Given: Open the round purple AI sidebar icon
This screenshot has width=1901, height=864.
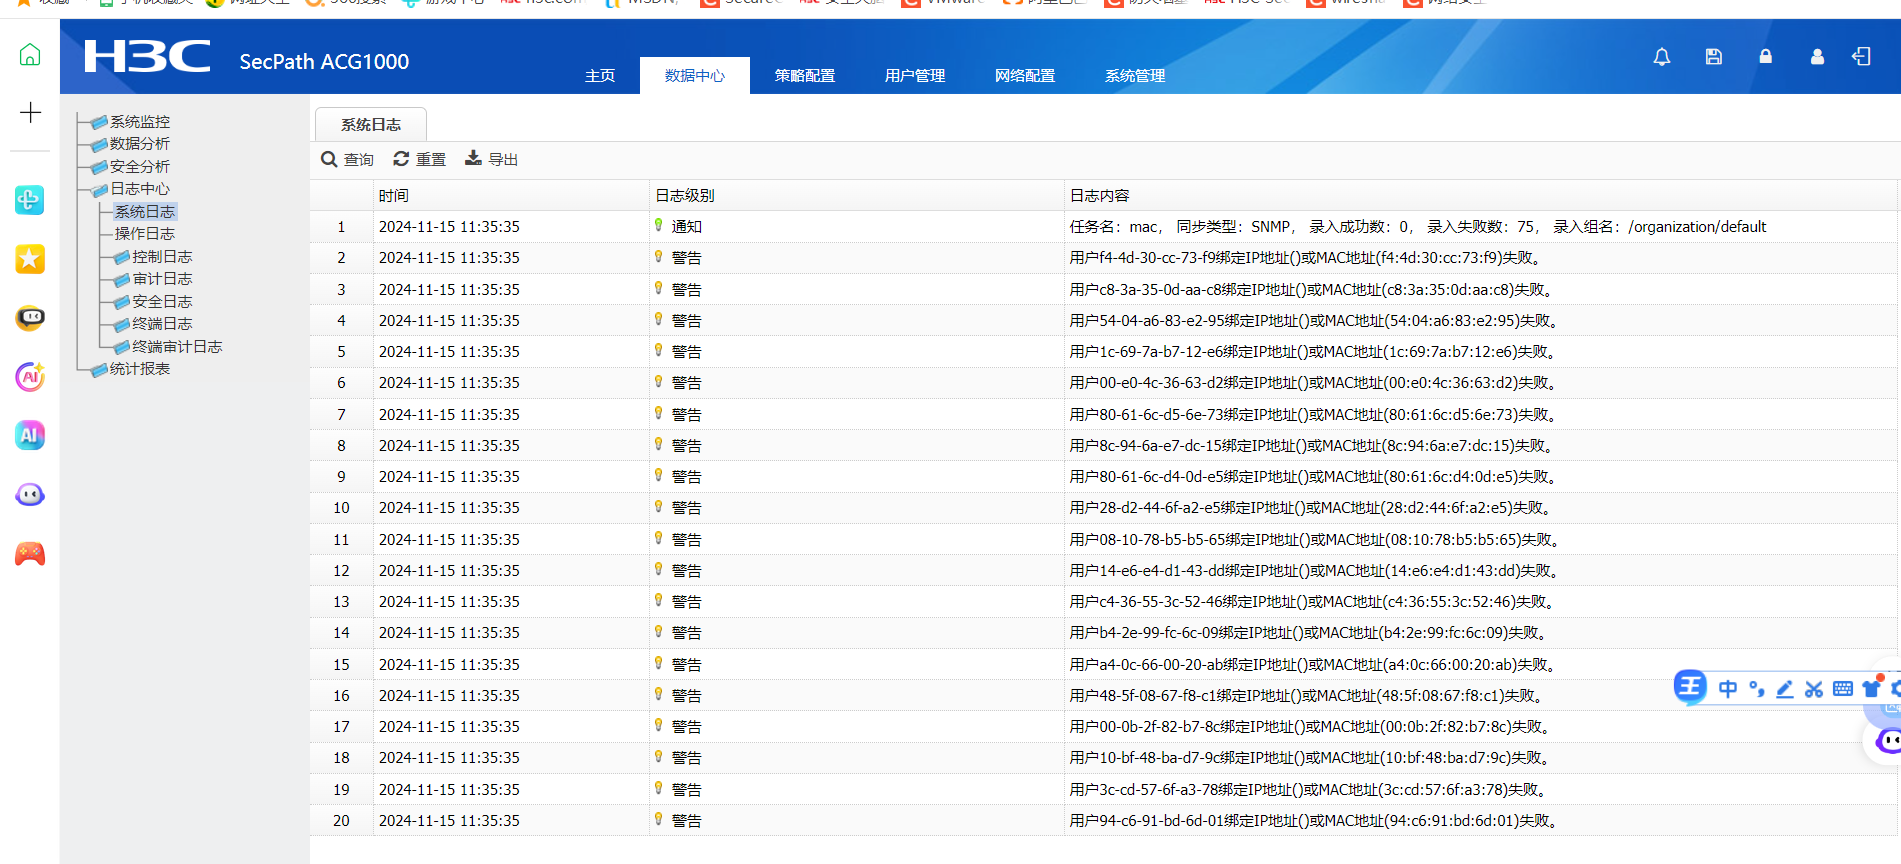Looking at the screenshot, I should click(x=30, y=377).
